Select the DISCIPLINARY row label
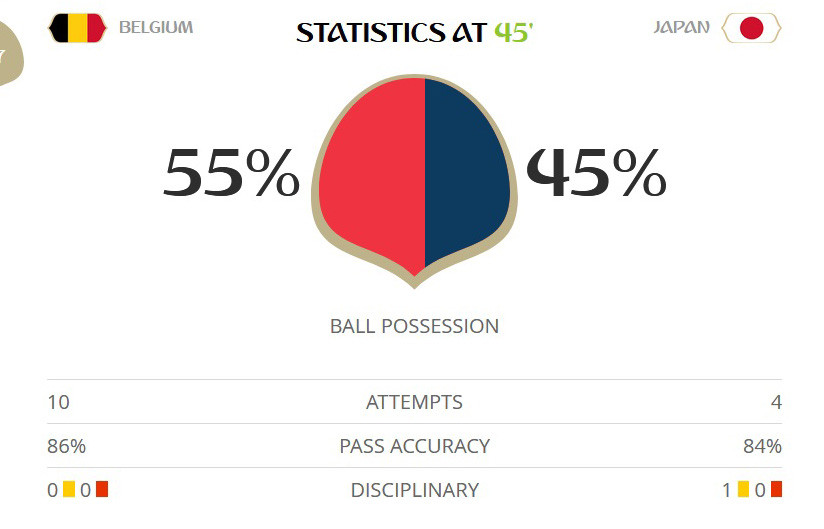 click(x=414, y=490)
